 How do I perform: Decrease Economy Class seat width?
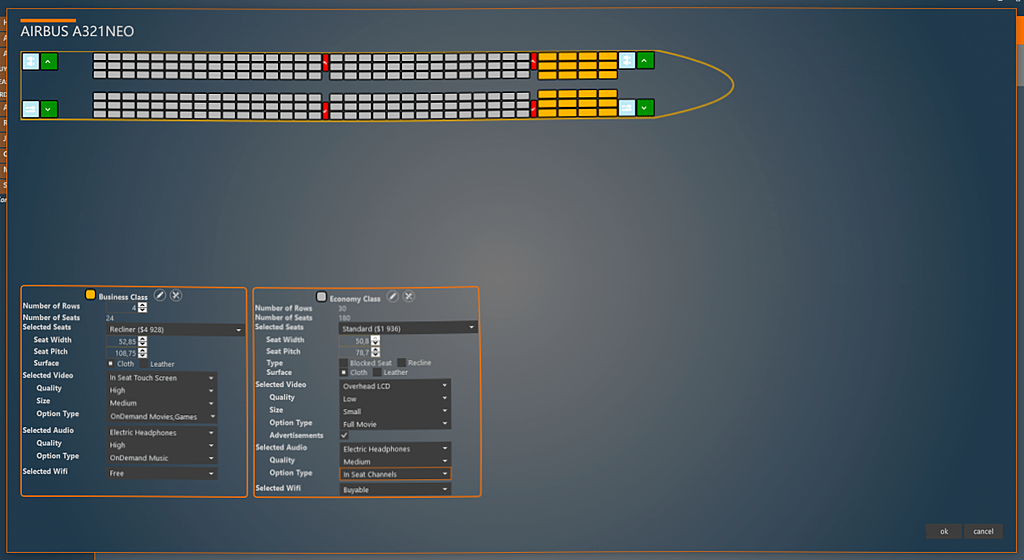click(x=376, y=343)
